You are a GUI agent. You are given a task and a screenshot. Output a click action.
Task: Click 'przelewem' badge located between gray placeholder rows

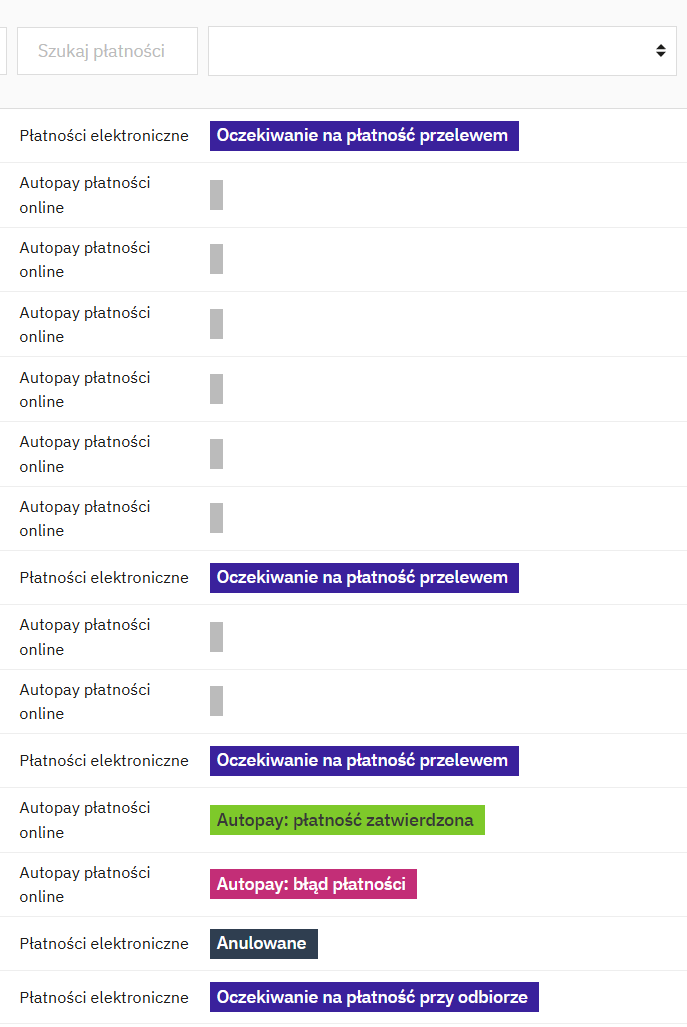pos(364,578)
